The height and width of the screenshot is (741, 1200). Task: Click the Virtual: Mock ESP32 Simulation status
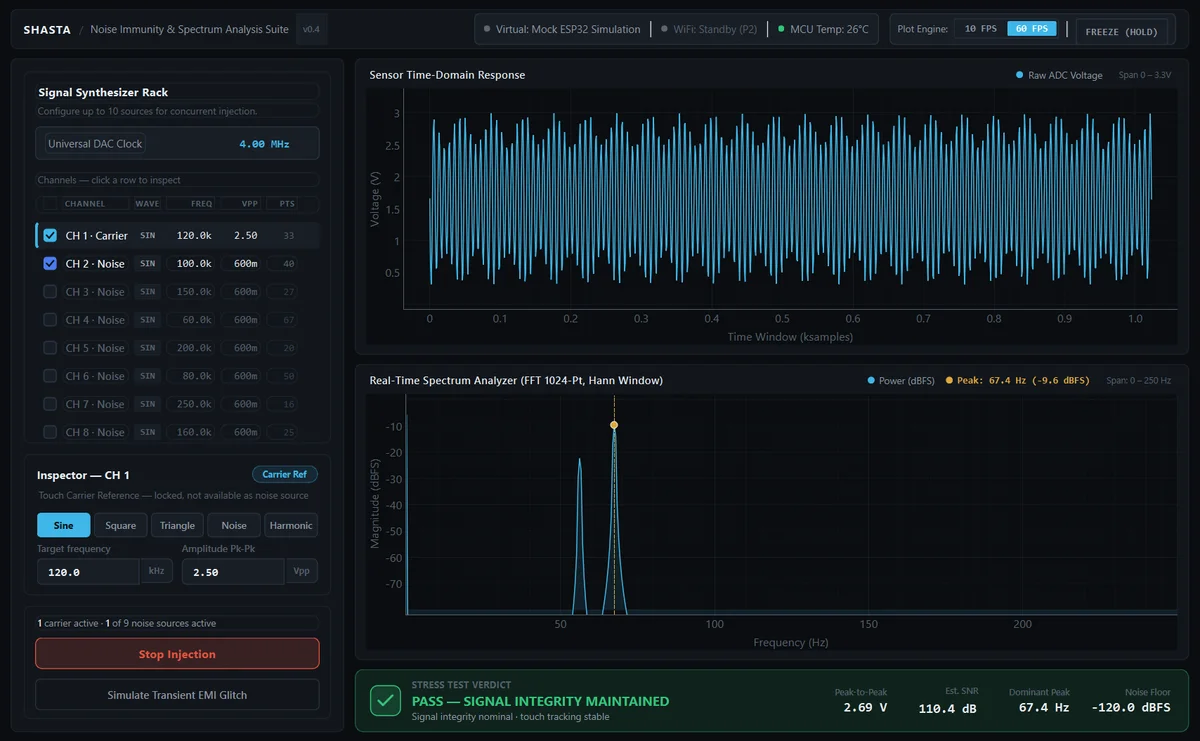(x=562, y=30)
